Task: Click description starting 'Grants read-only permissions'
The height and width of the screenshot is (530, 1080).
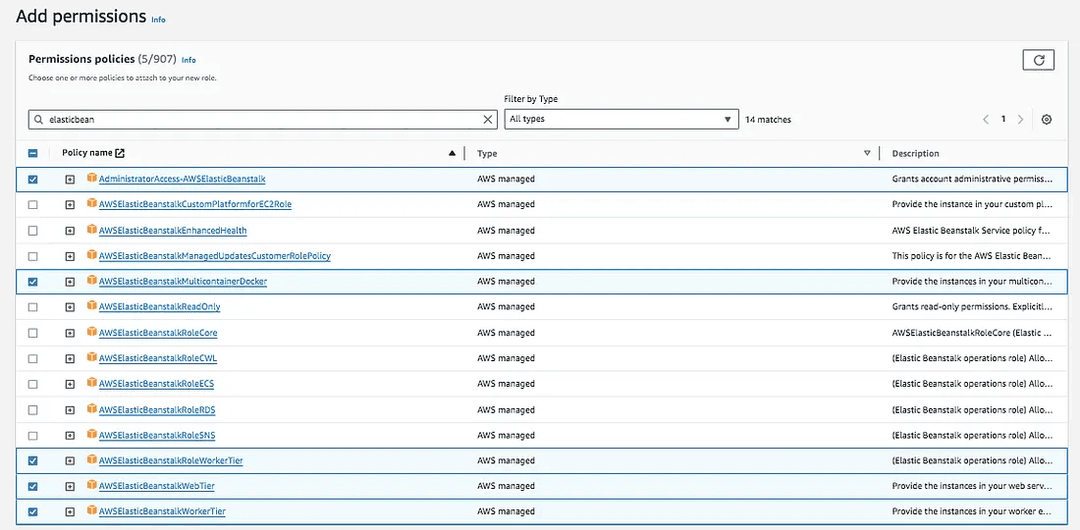Action: click(x=972, y=307)
